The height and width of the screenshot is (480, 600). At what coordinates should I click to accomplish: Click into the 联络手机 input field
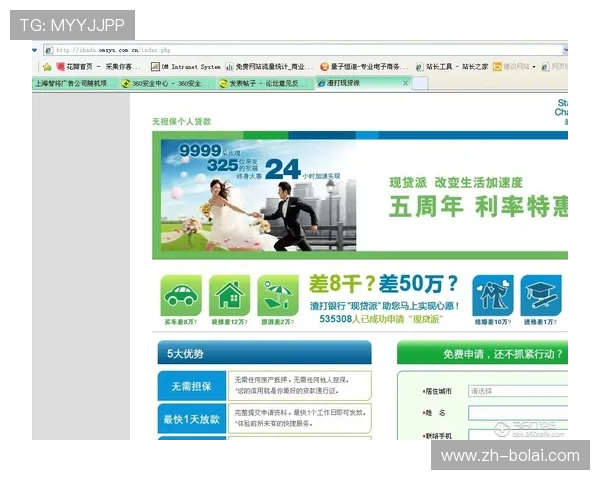coord(518,435)
